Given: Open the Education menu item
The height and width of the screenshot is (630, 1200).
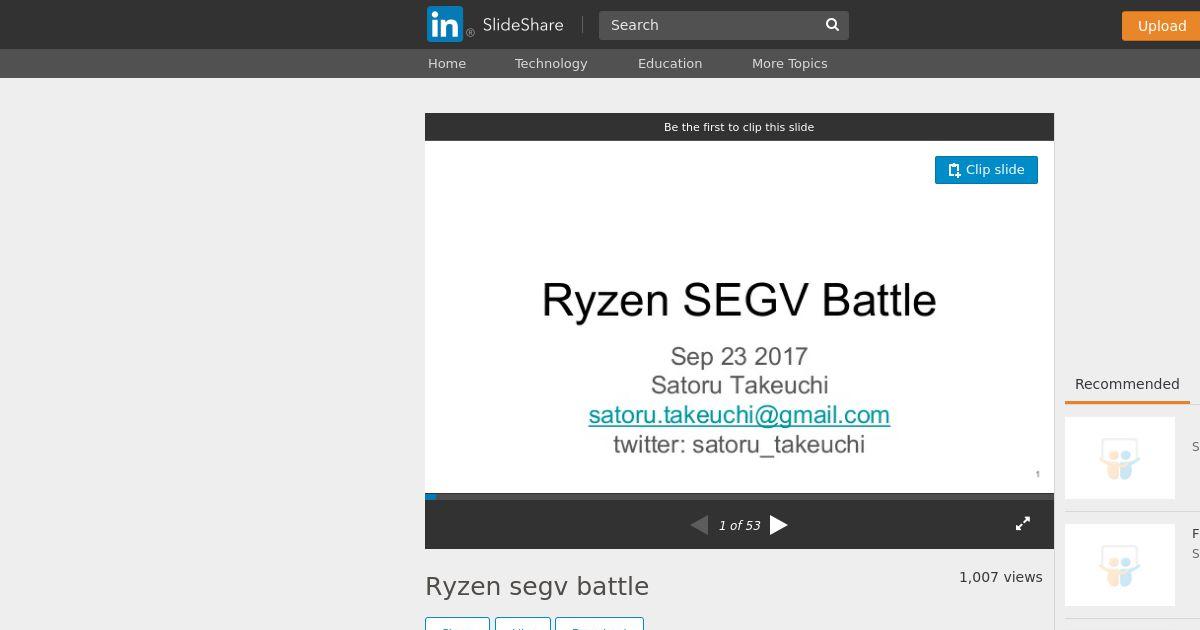Looking at the screenshot, I should [670, 63].
